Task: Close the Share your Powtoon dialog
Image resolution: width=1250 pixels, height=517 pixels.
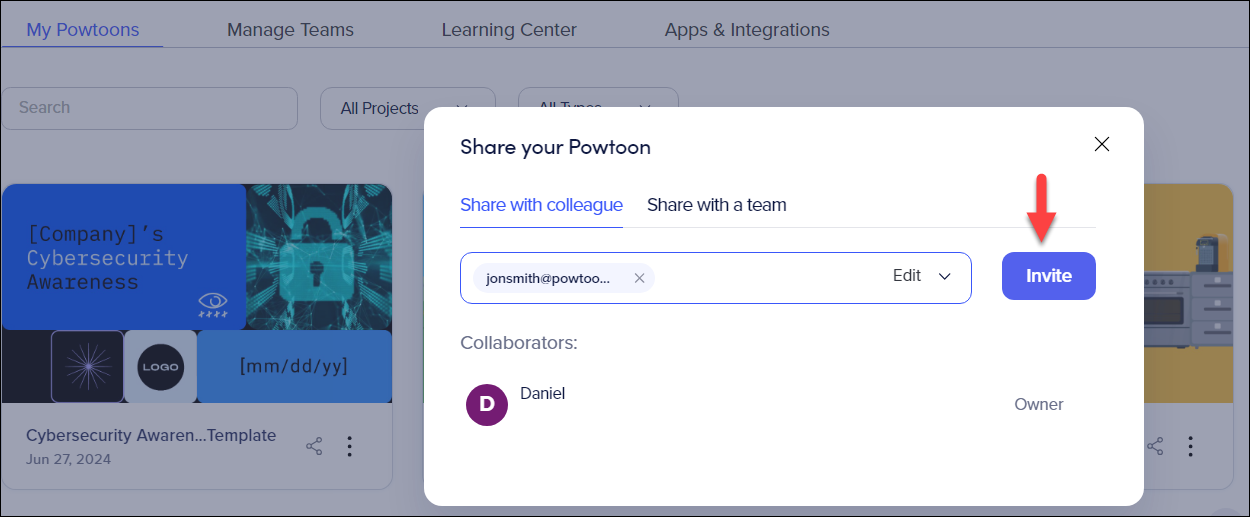Action: point(1102,144)
